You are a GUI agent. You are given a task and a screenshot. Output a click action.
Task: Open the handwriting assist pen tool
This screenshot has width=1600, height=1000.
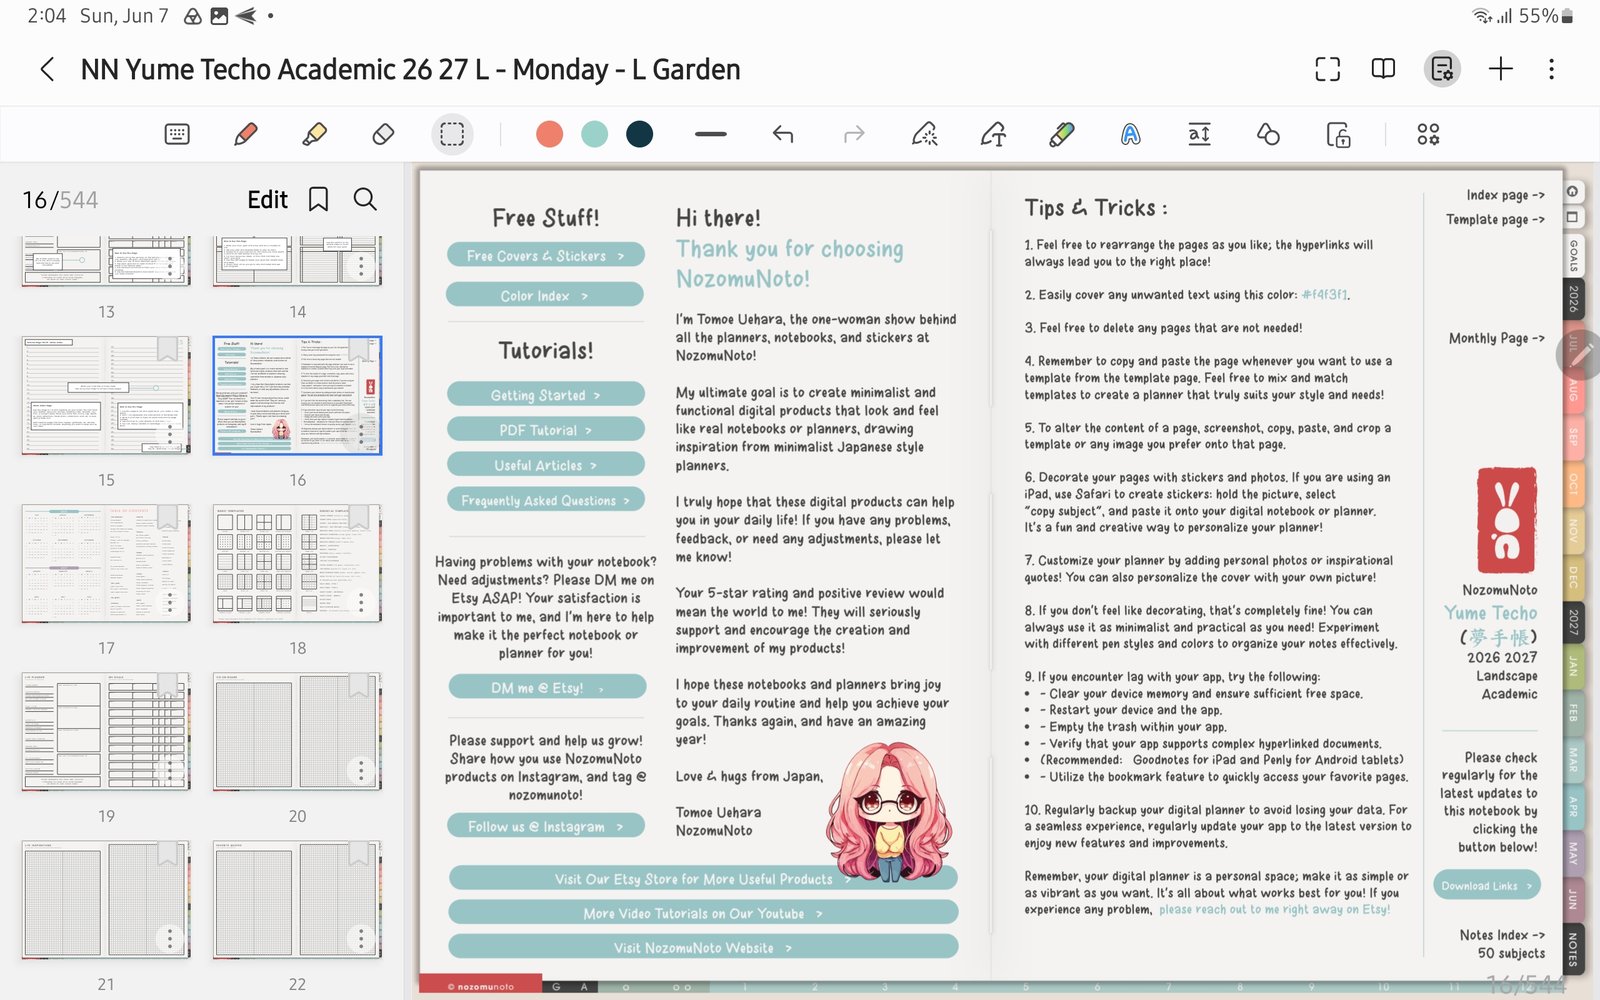click(x=924, y=134)
